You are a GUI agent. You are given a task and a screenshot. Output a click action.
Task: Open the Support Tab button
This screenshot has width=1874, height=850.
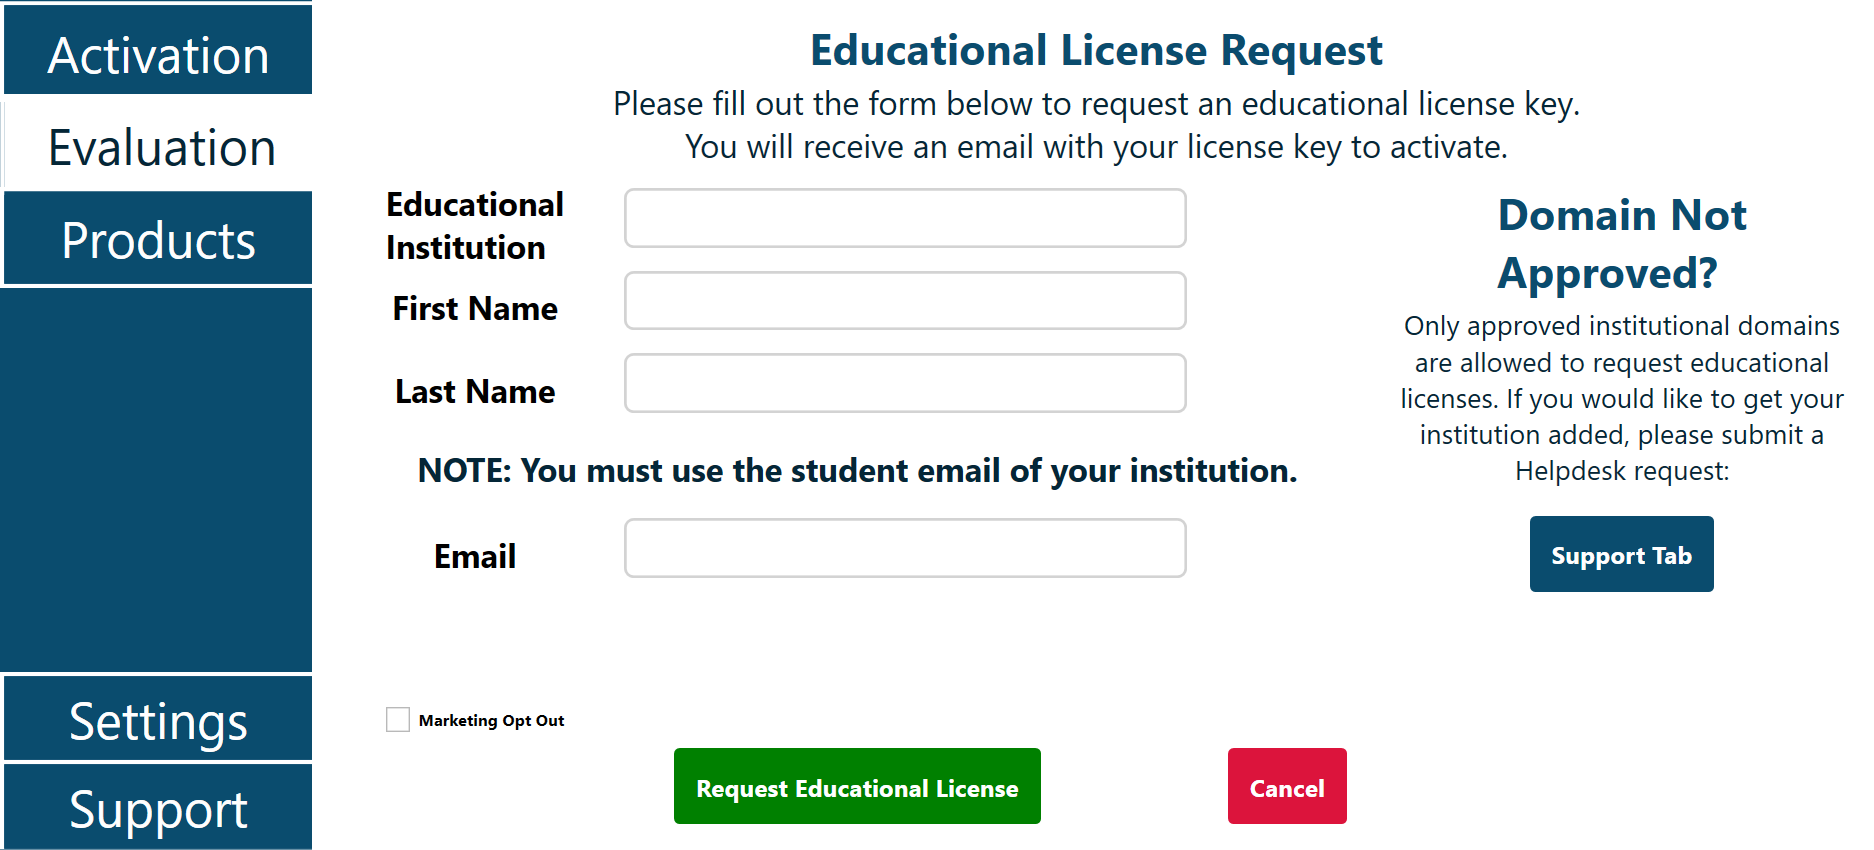(1621, 555)
